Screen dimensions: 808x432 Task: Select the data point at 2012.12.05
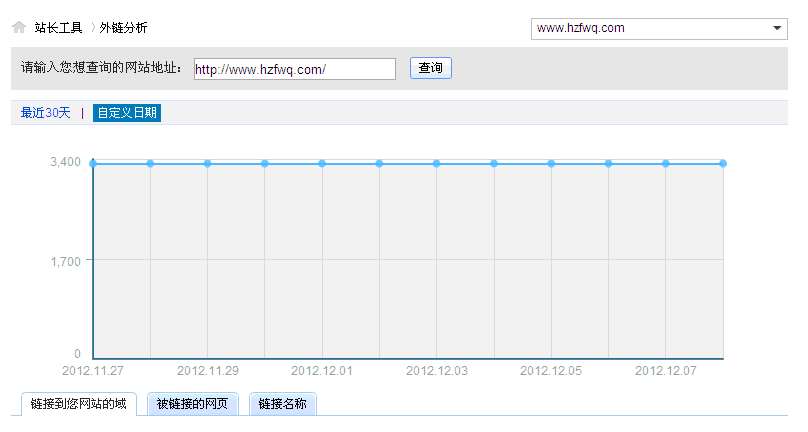click(x=551, y=163)
